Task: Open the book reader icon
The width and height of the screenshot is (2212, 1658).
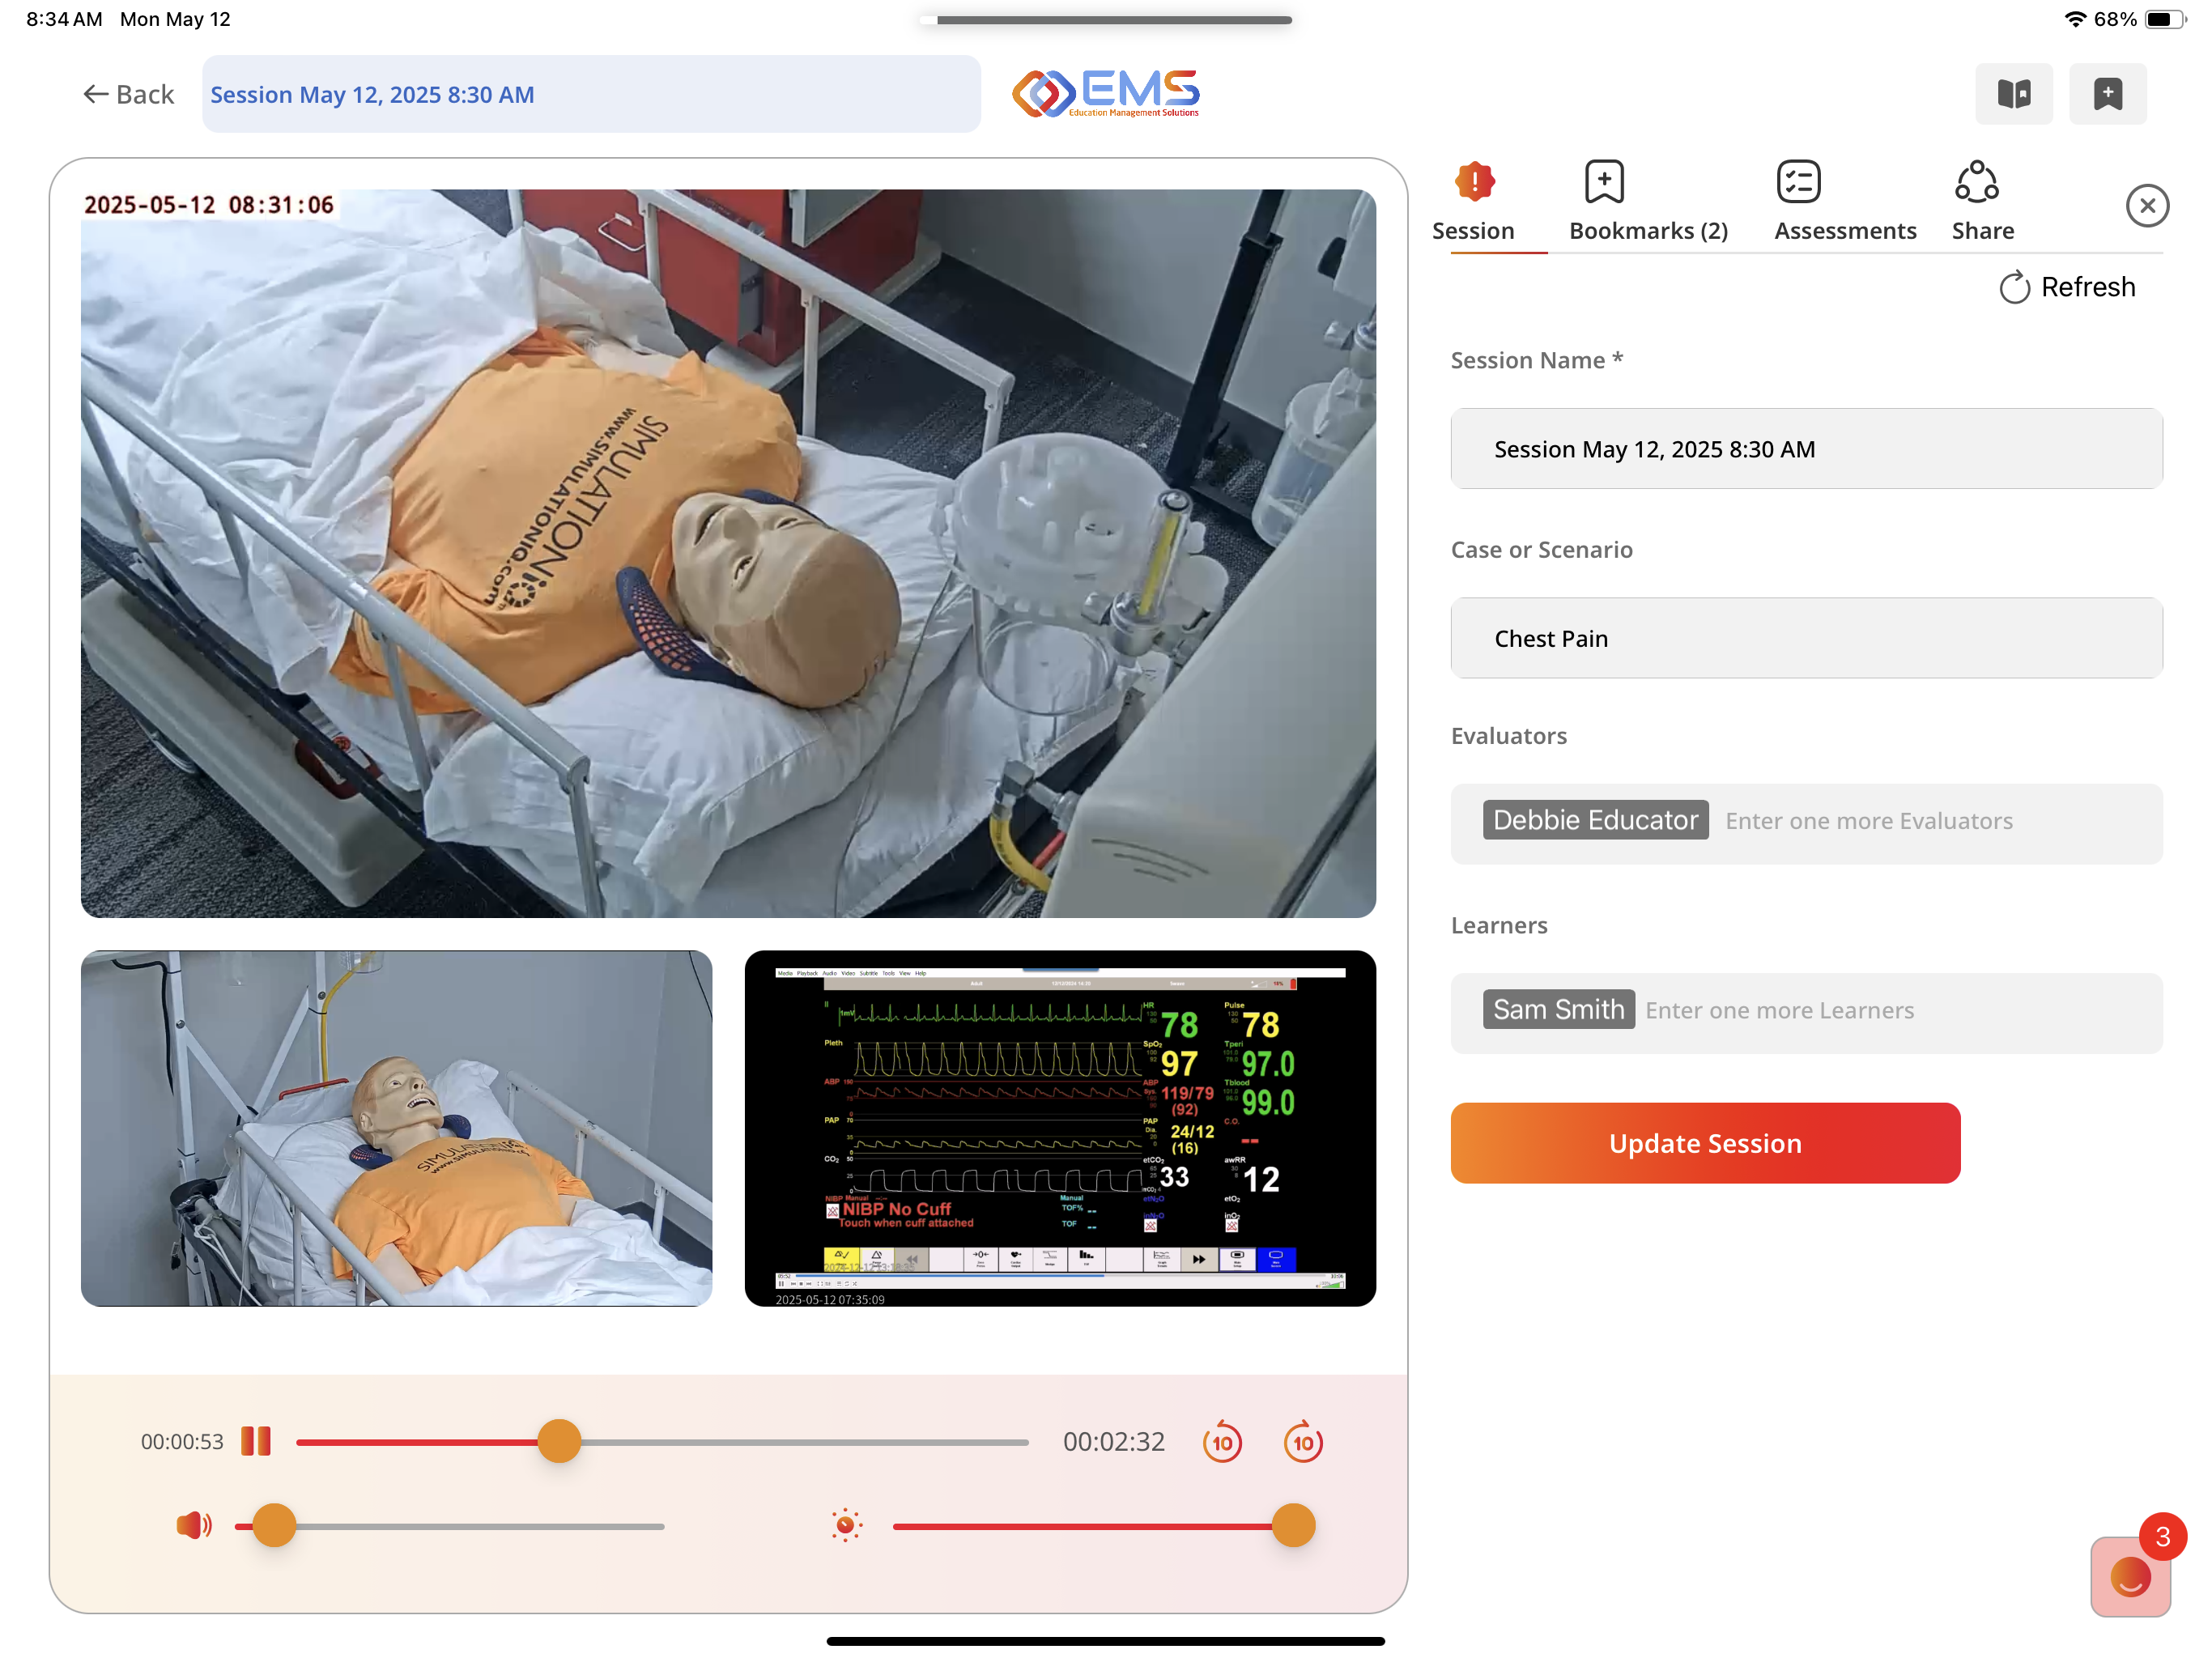Action: [x=2013, y=94]
